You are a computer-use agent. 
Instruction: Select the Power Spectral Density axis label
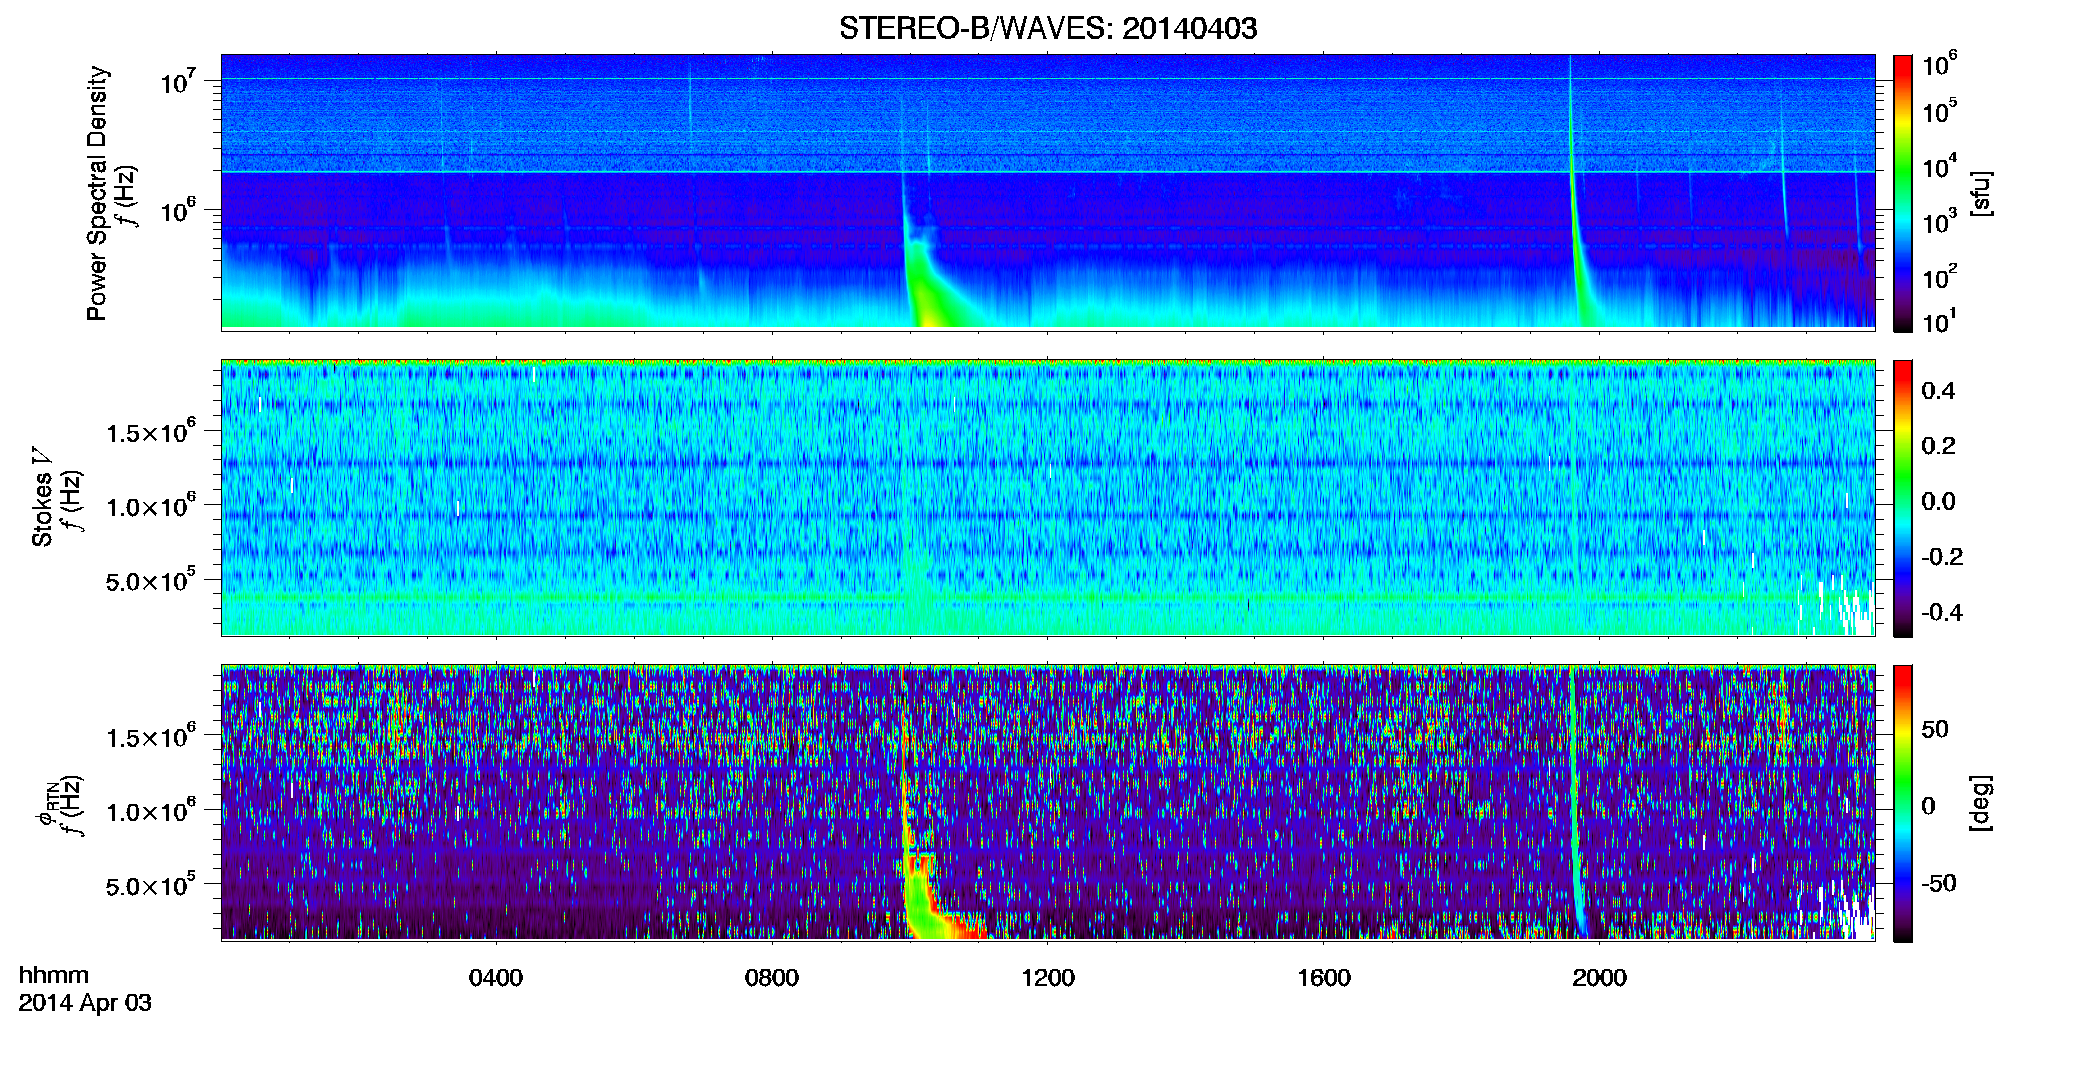point(97,193)
